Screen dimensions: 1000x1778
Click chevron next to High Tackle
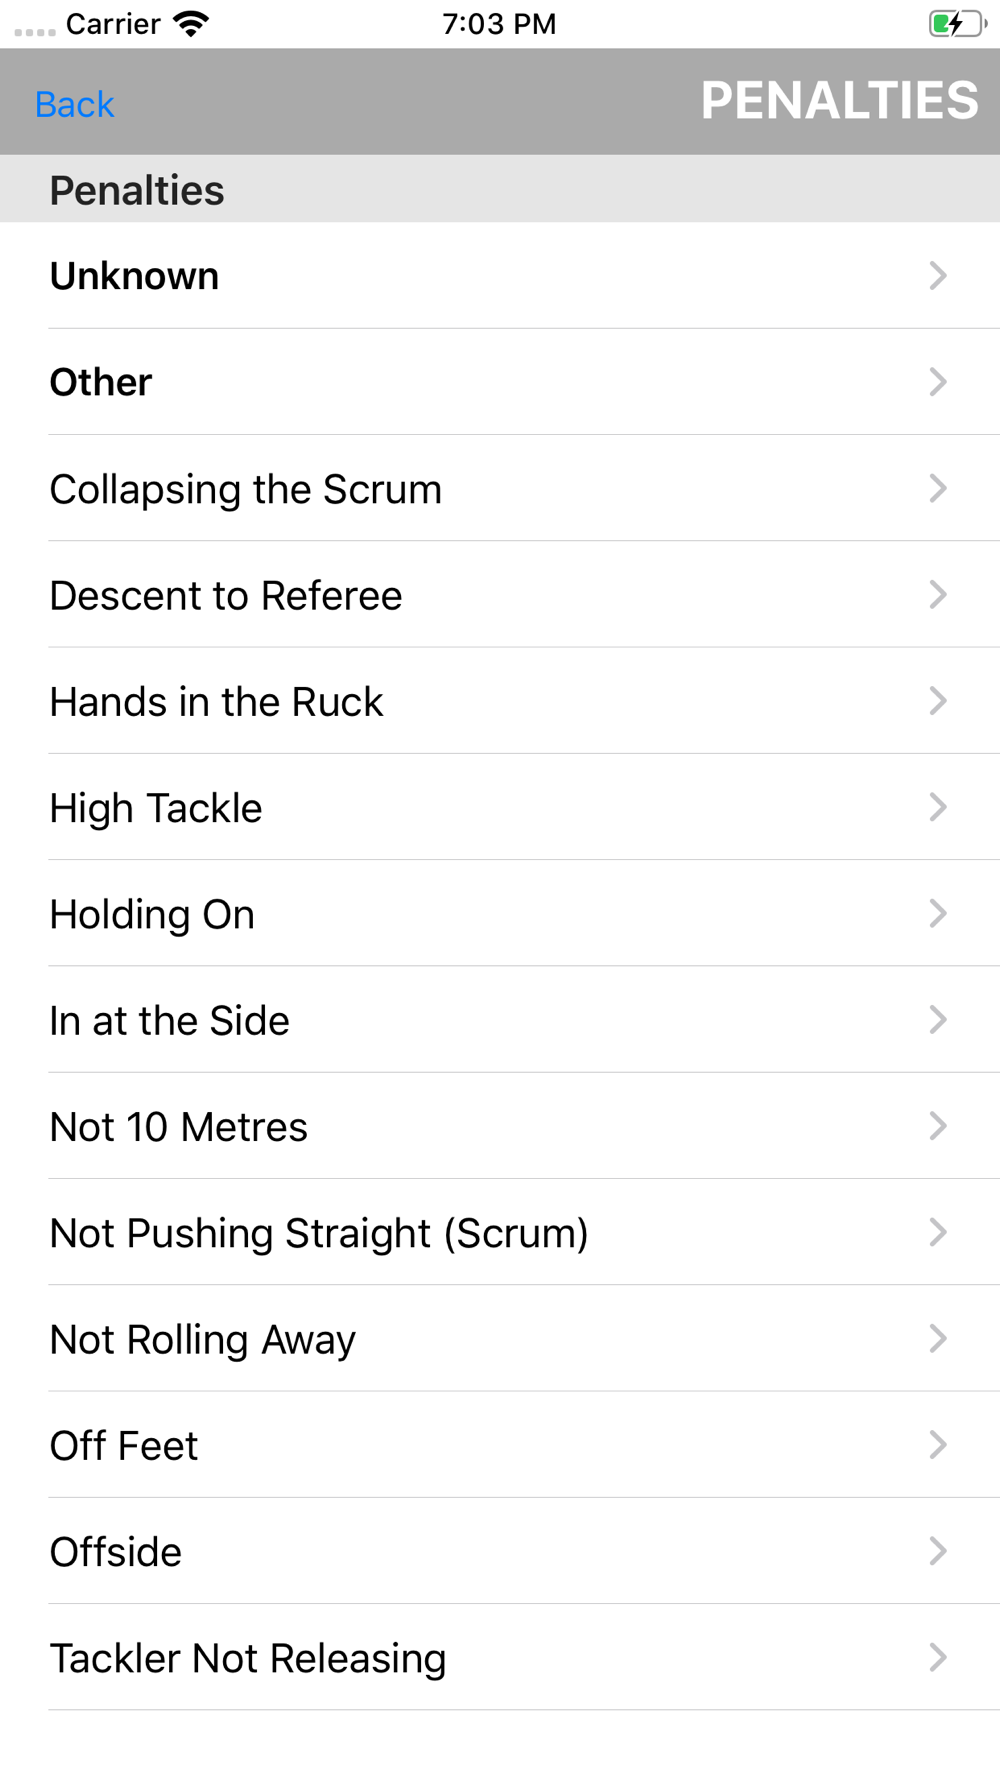(937, 807)
